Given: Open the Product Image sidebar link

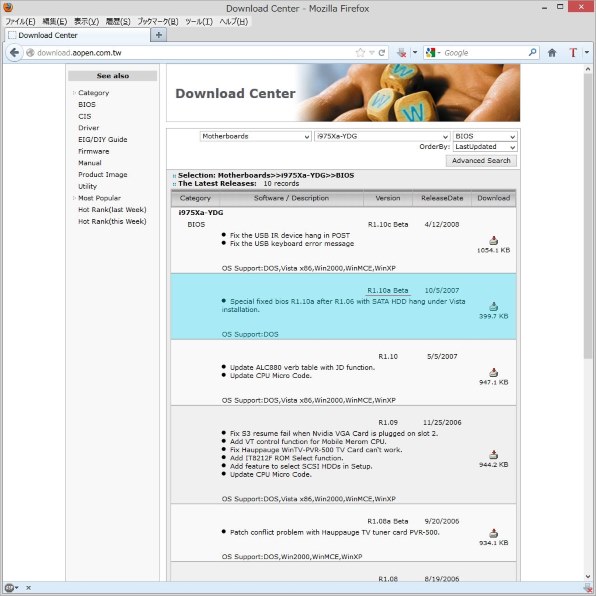Looking at the screenshot, I should pyautogui.click(x=103, y=174).
